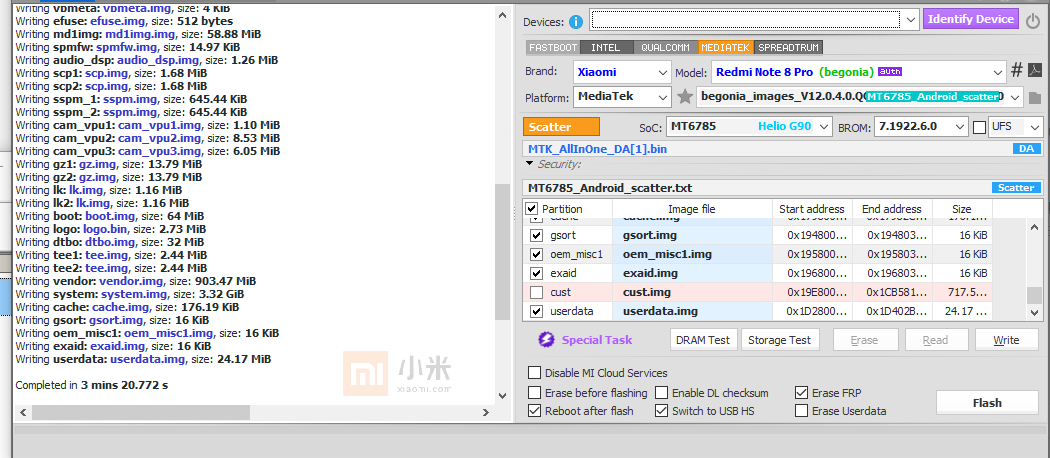This screenshot has height=458, width=1050.
Task: Uncheck the gsort partition checkbox
Action: [536, 236]
